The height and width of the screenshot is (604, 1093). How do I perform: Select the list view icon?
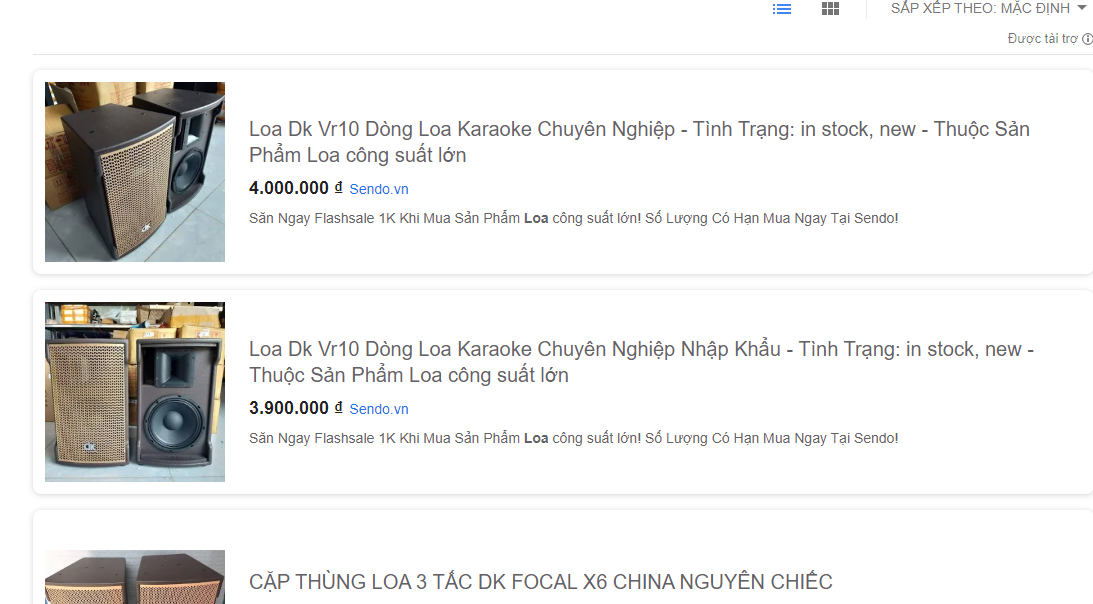[x=781, y=9]
